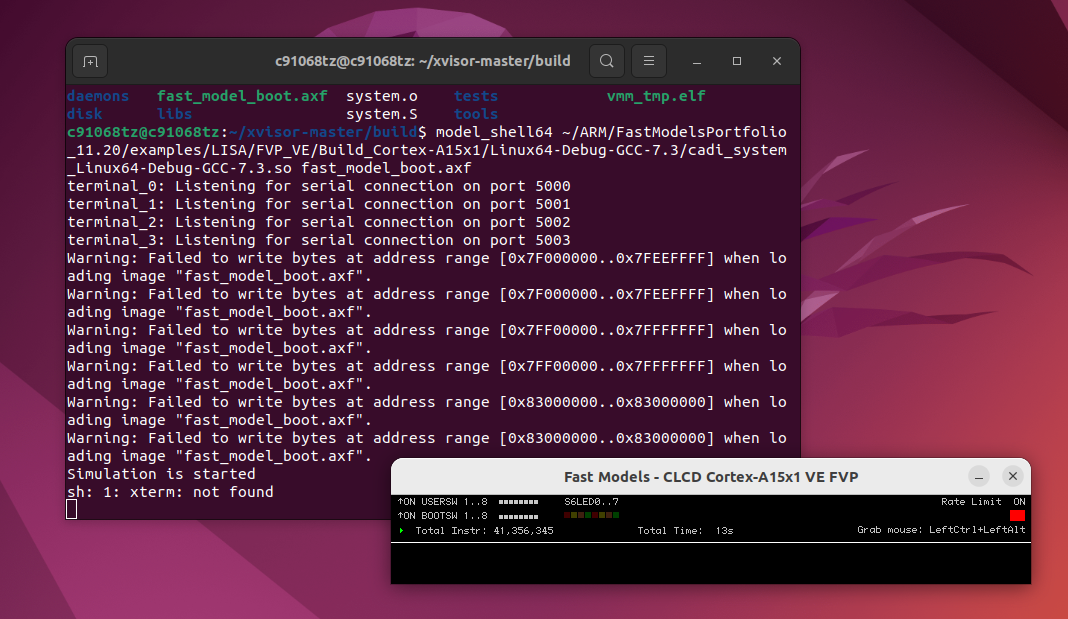Click USERSW switch 8
This screenshot has height=619, width=1068.
[x=538, y=502]
